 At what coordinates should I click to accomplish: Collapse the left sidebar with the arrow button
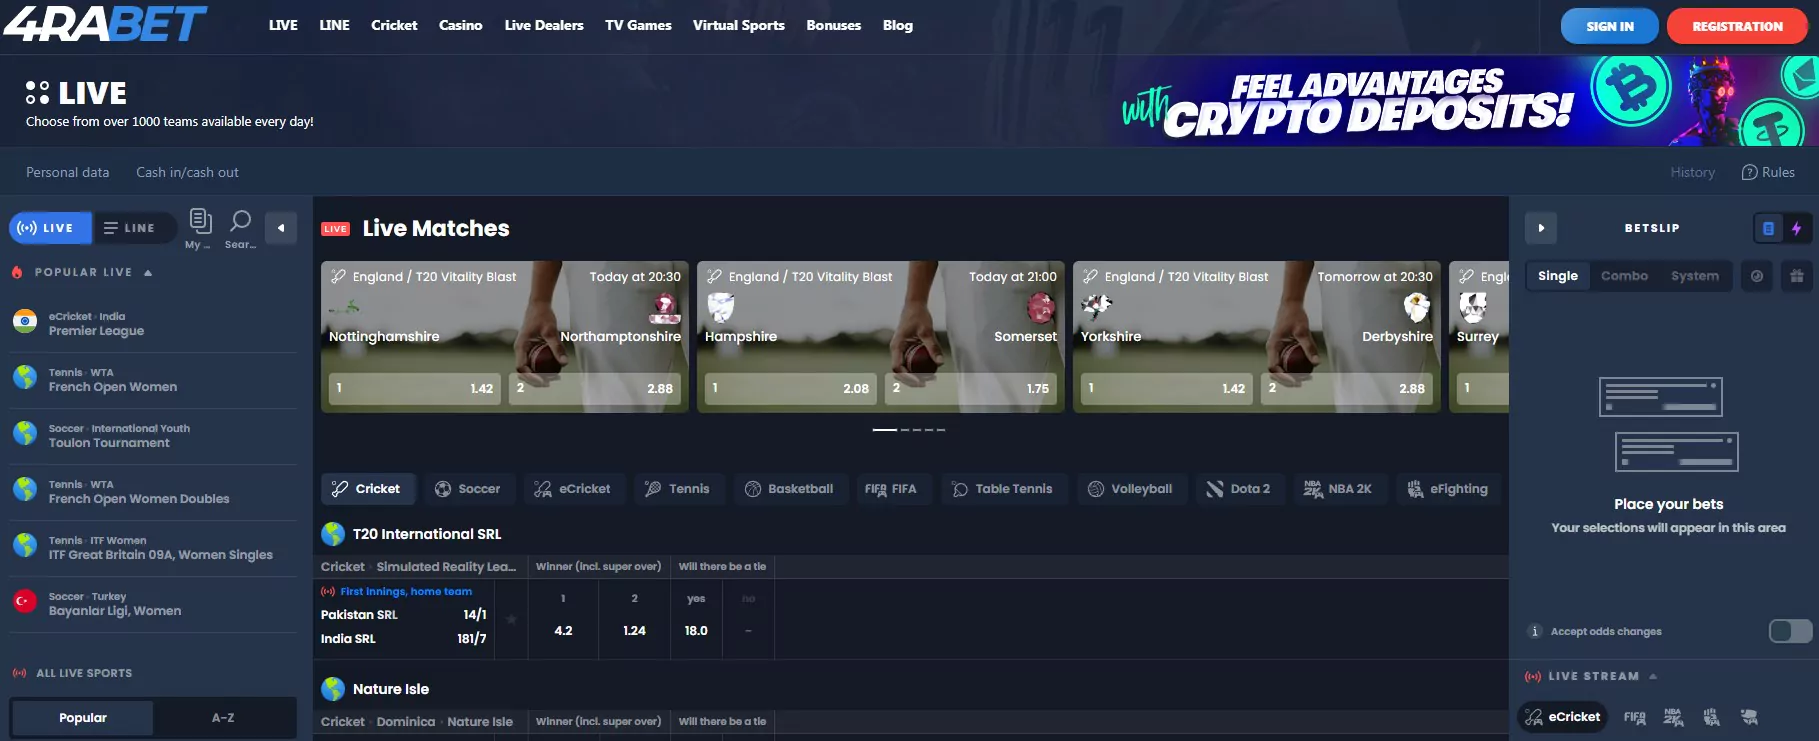click(x=281, y=228)
